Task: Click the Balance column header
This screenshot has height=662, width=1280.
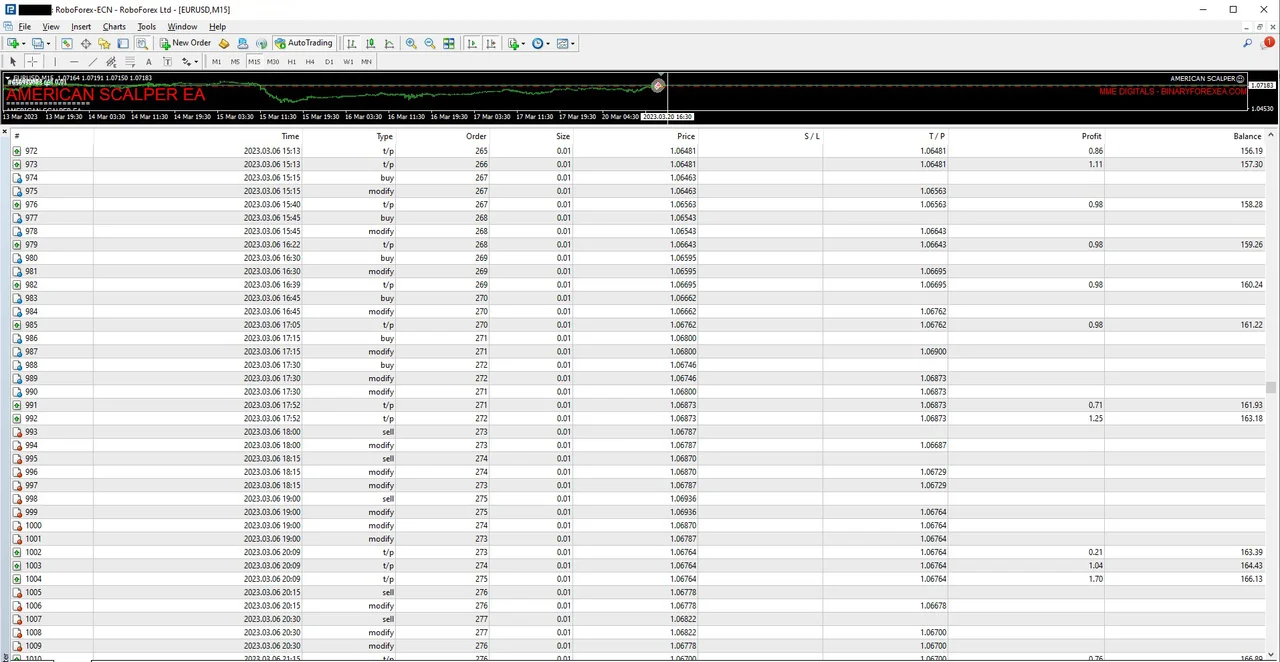Action: pos(1247,136)
